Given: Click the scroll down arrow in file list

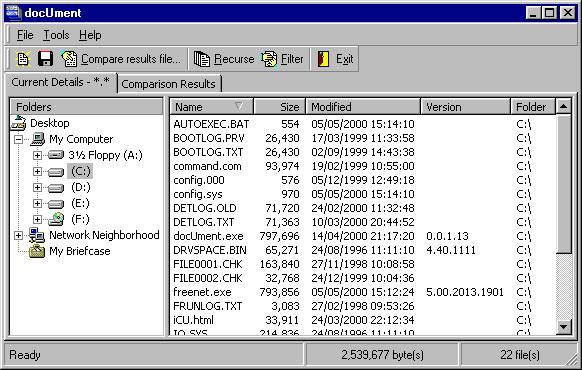Looking at the screenshot, I should pos(563,327).
